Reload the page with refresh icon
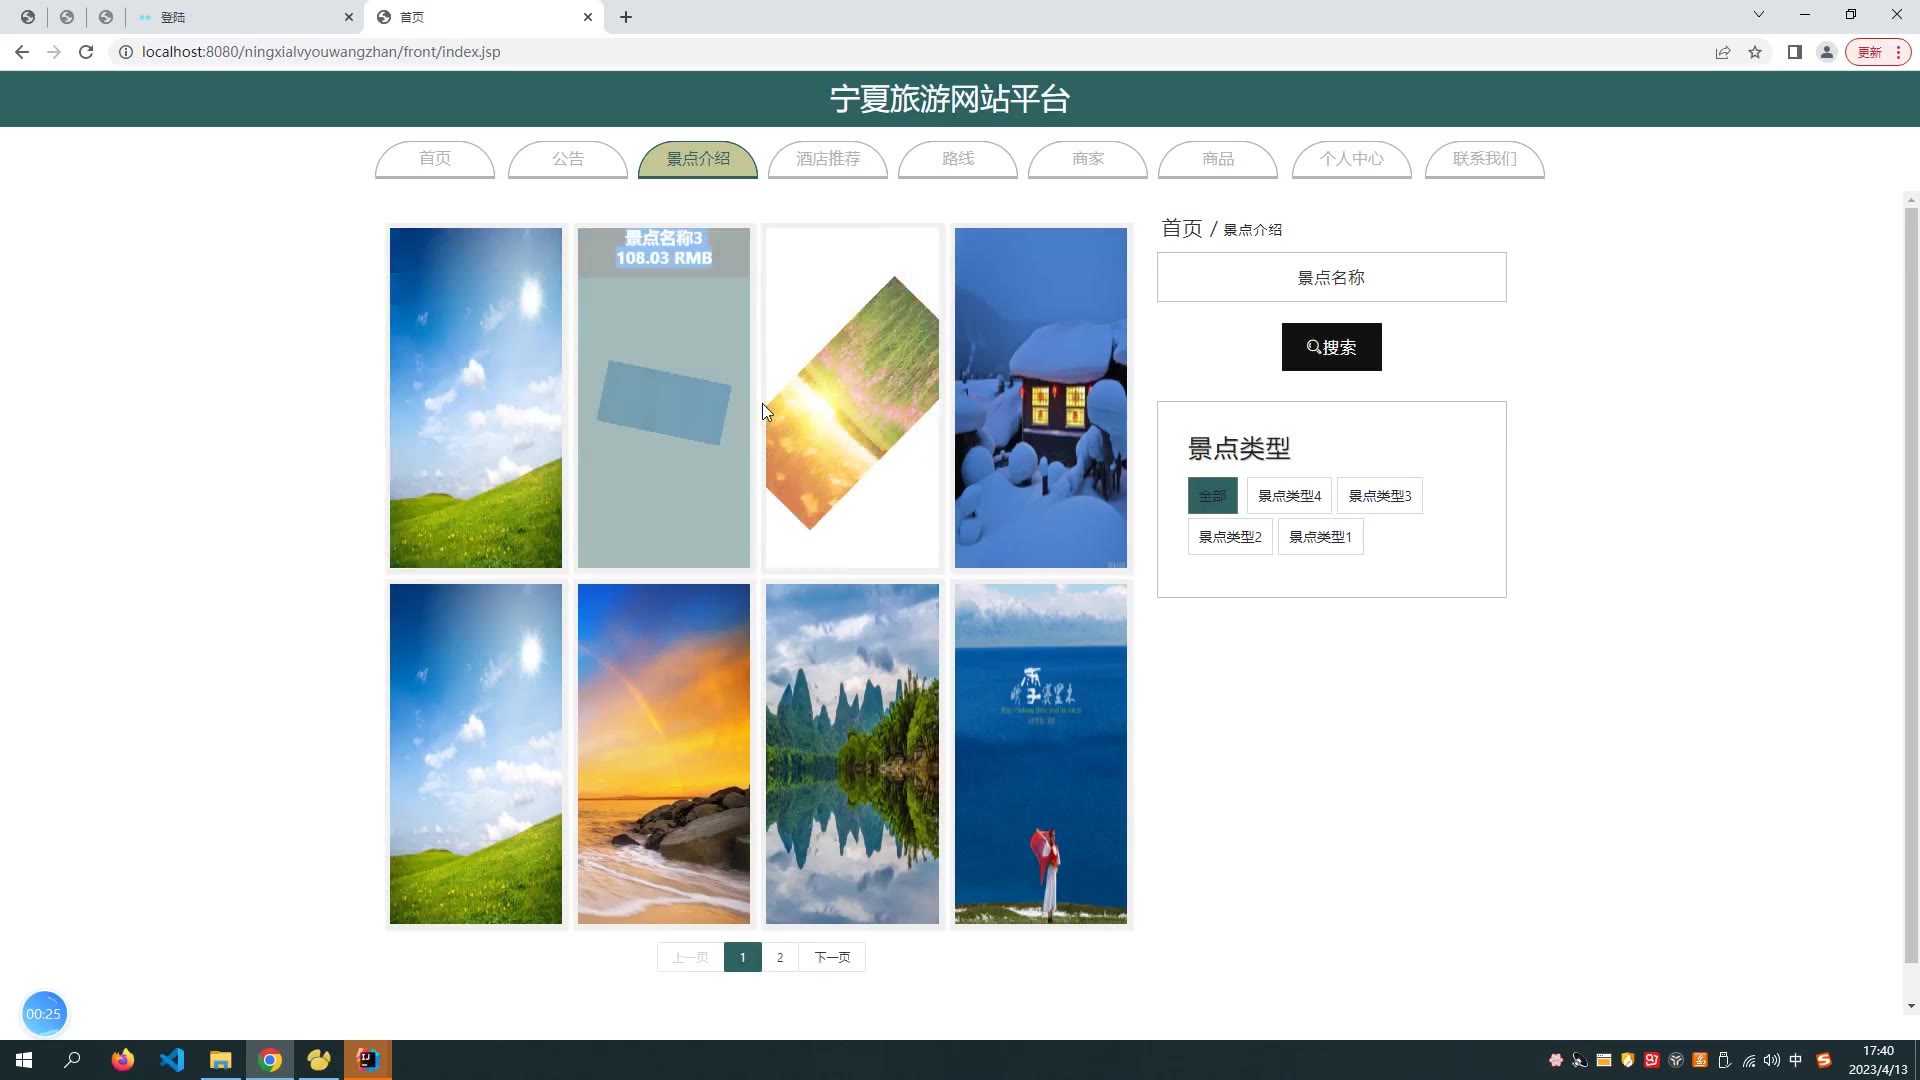 (86, 52)
